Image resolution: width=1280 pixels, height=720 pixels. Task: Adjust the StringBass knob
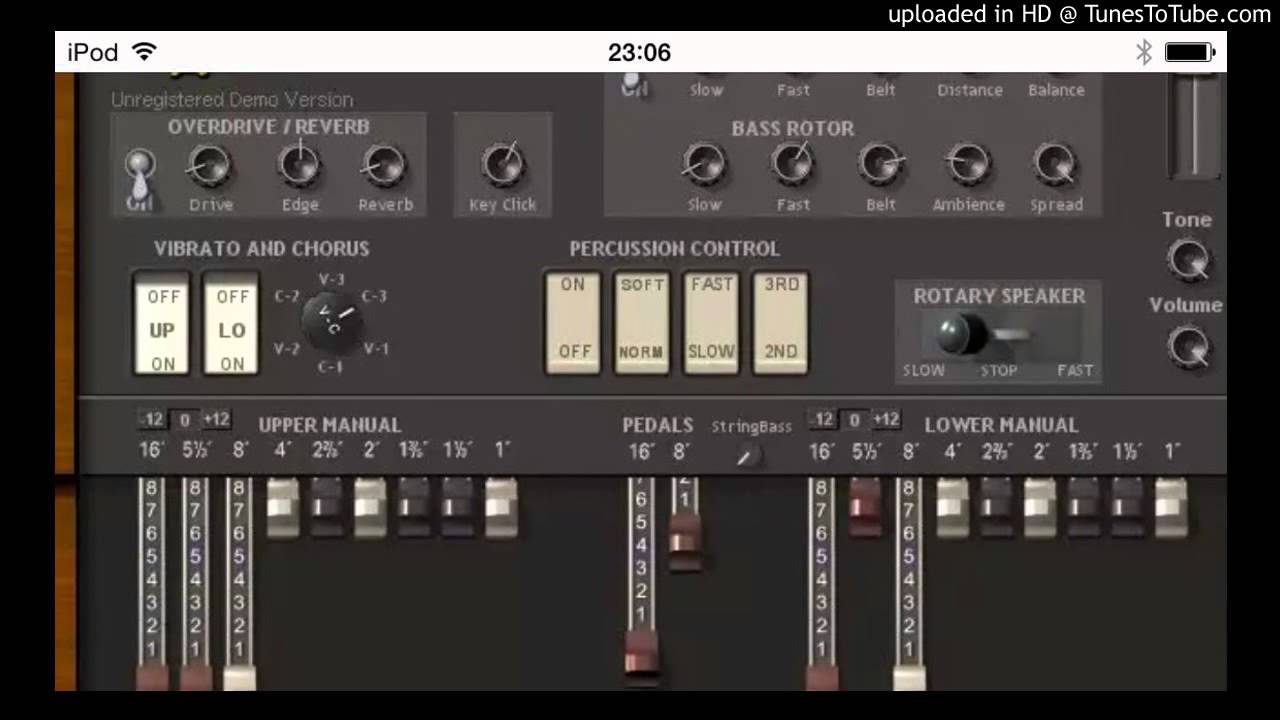coord(746,456)
